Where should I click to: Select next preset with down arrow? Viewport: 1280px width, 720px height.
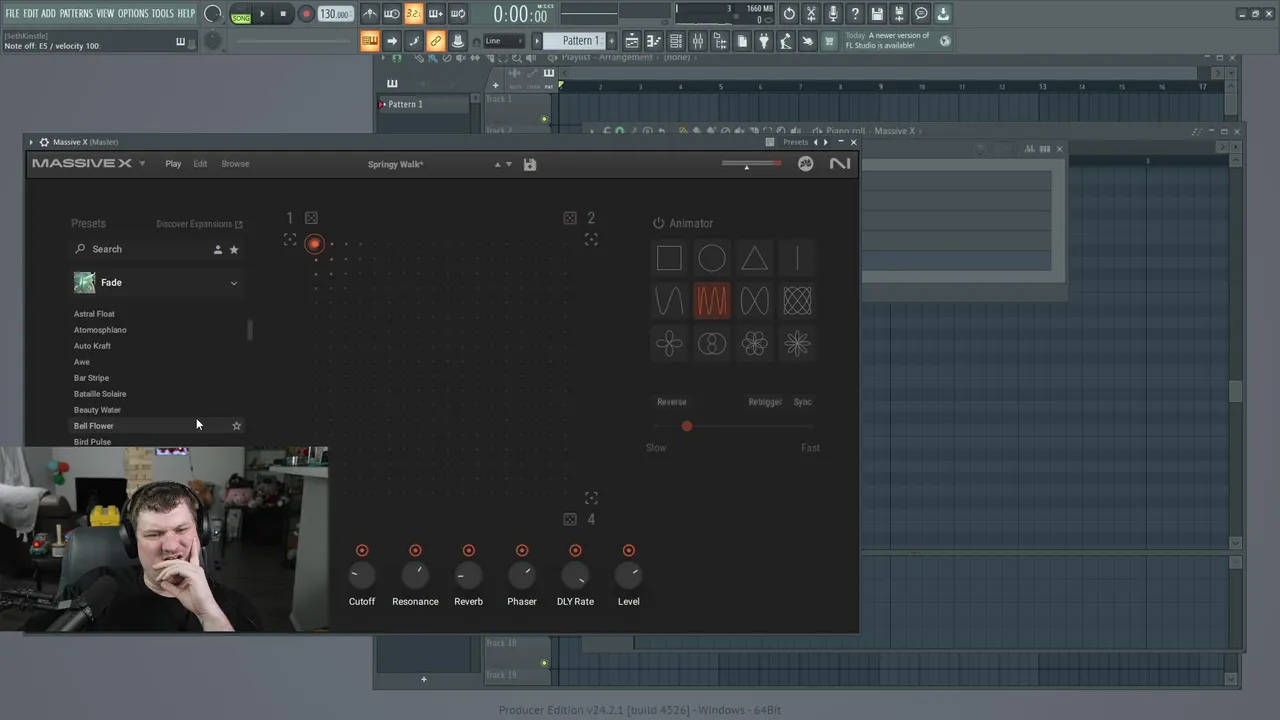pyautogui.click(x=509, y=164)
